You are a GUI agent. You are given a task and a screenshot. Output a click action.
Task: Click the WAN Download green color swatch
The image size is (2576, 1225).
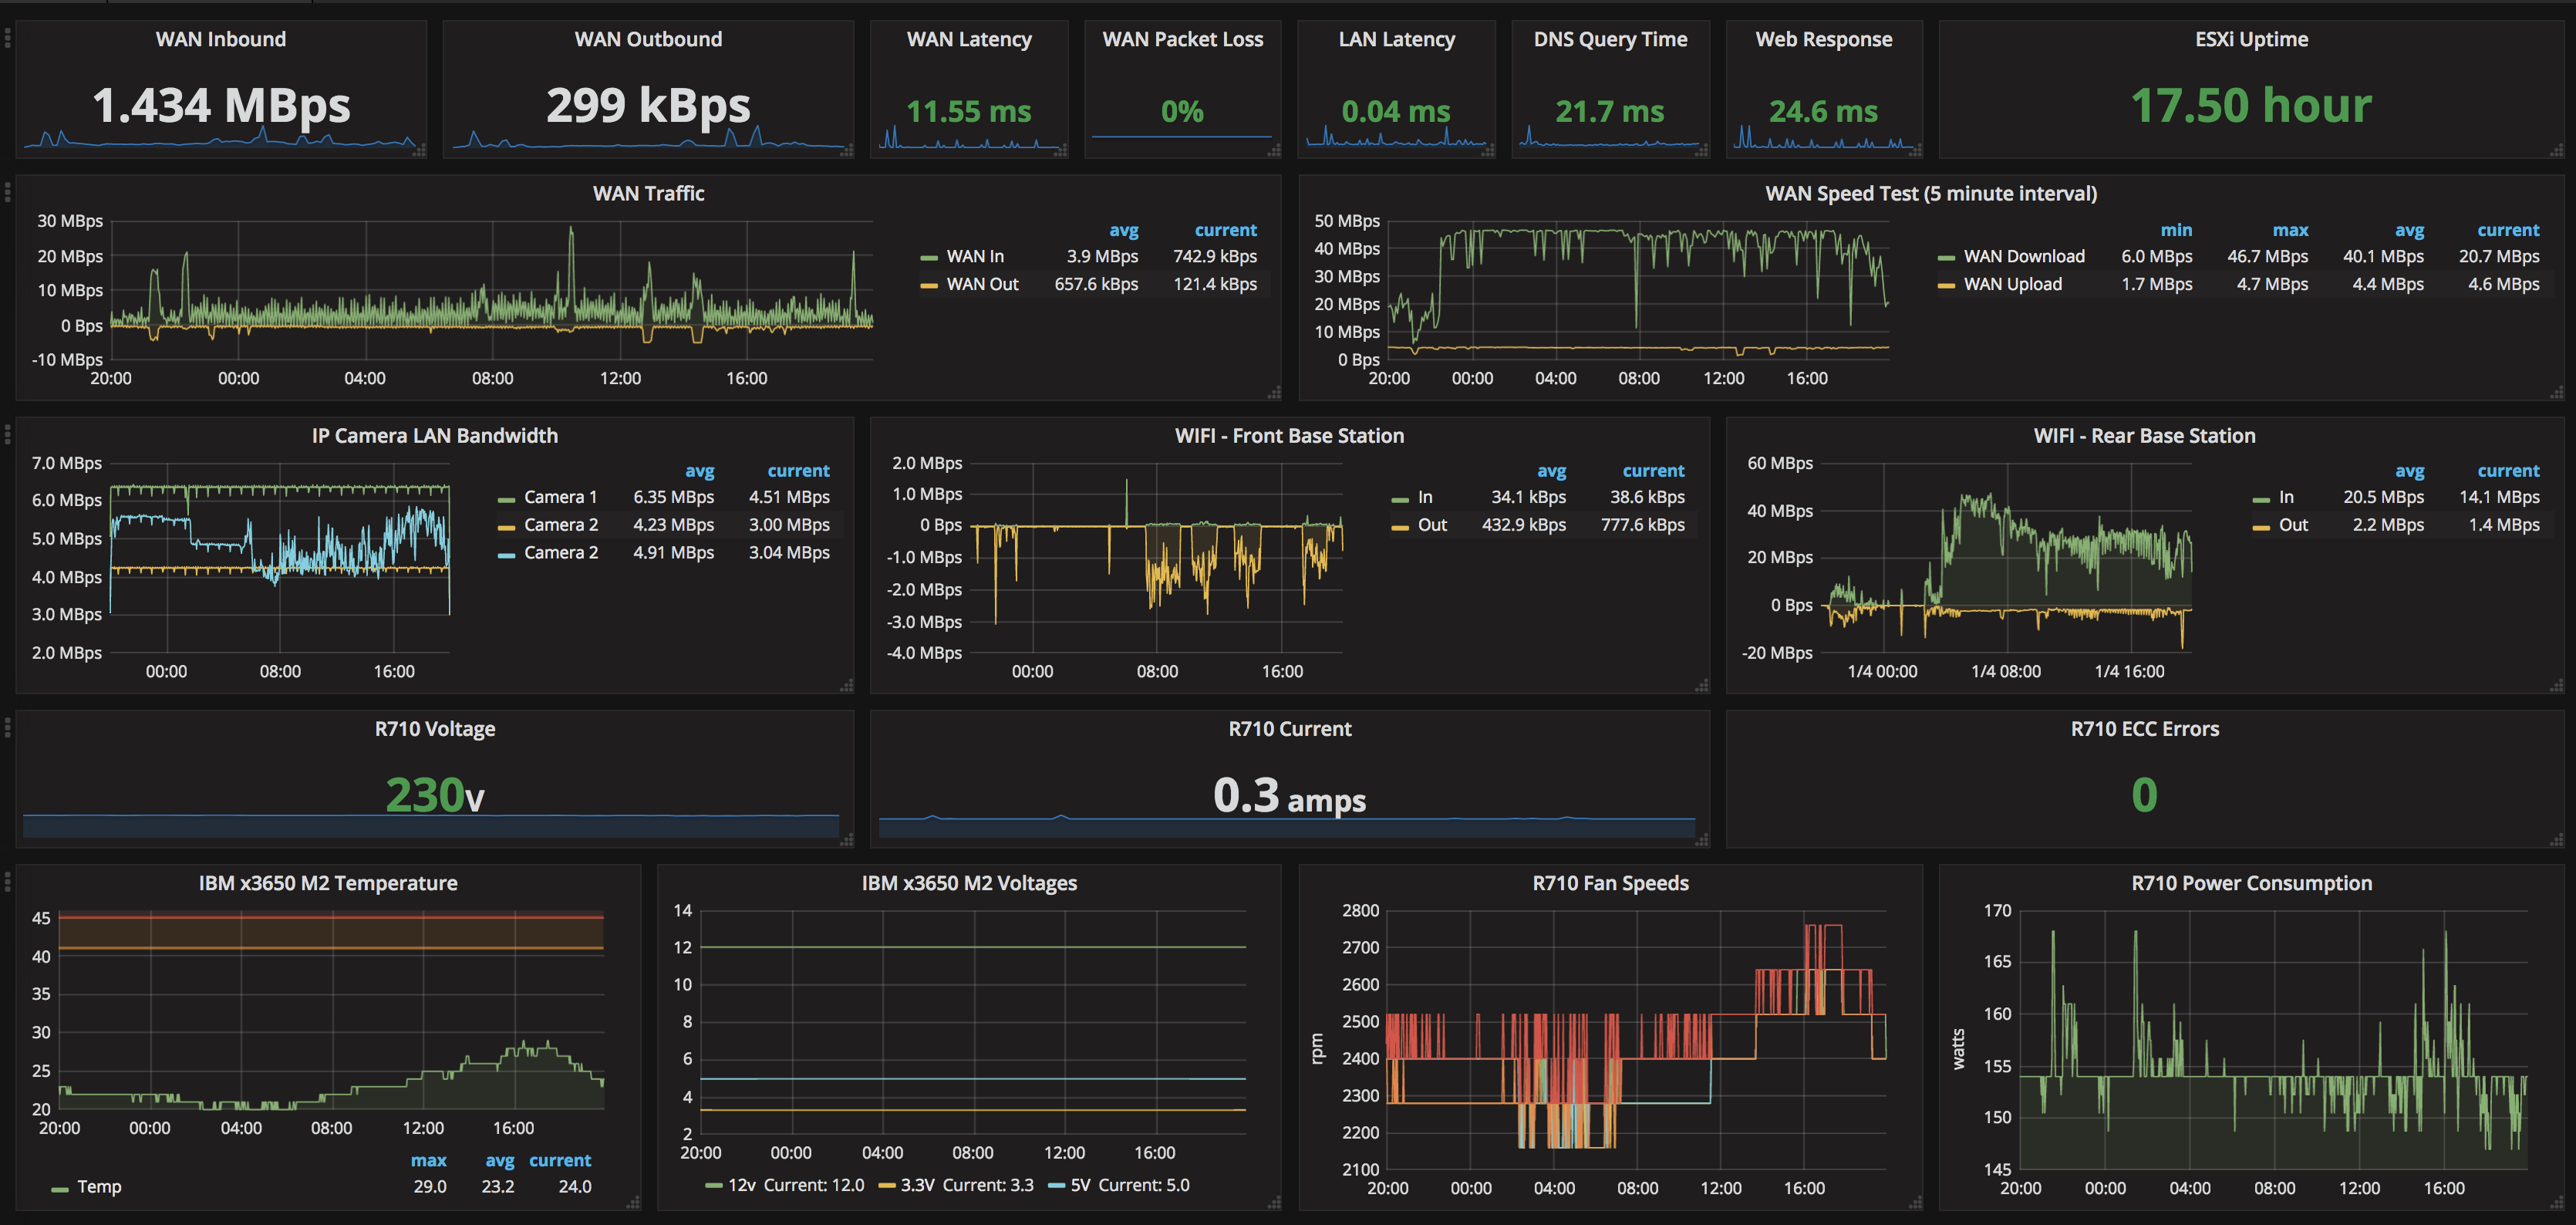point(1945,258)
